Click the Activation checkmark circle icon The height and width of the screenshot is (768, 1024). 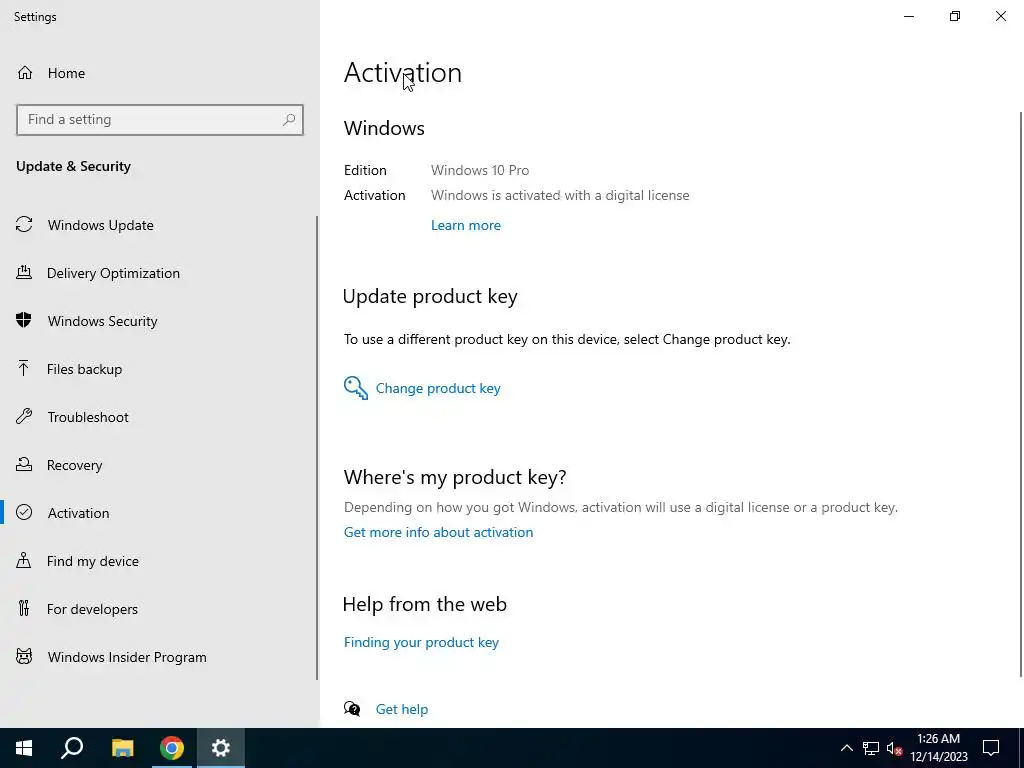(24, 512)
